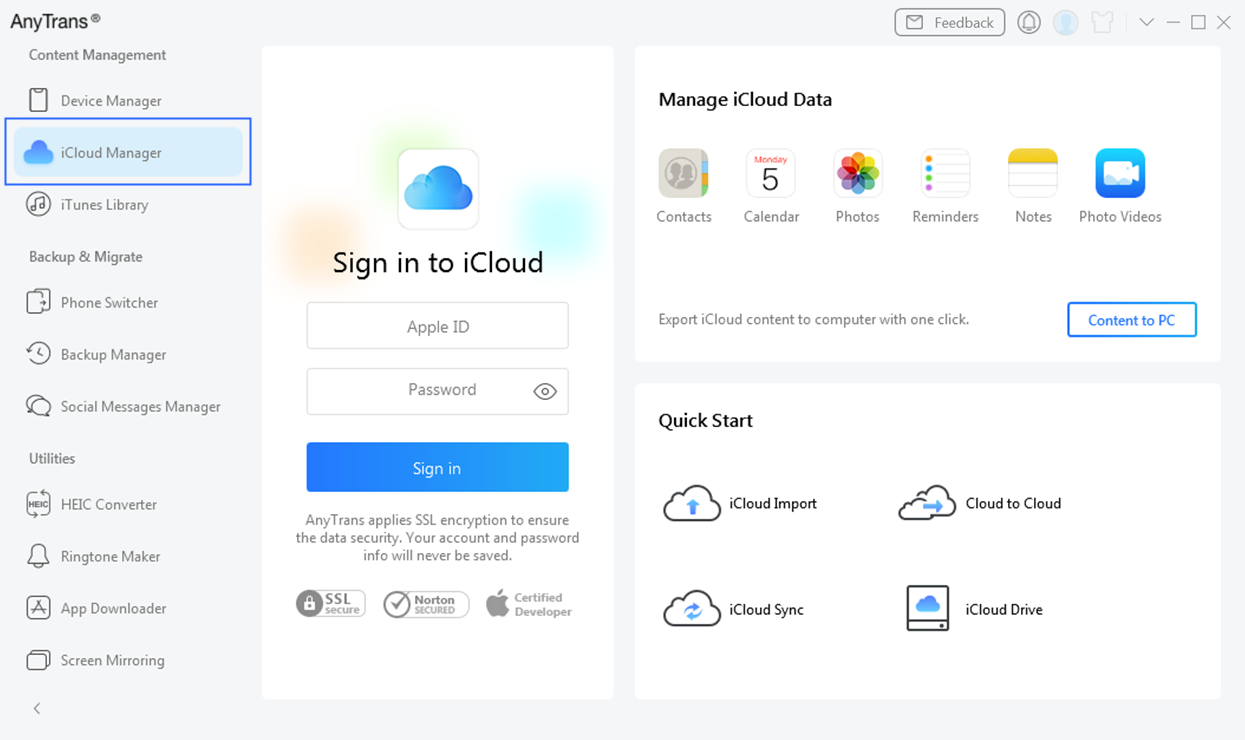Click the Manage iCloud Data heading
This screenshot has height=740, width=1245.
click(745, 100)
